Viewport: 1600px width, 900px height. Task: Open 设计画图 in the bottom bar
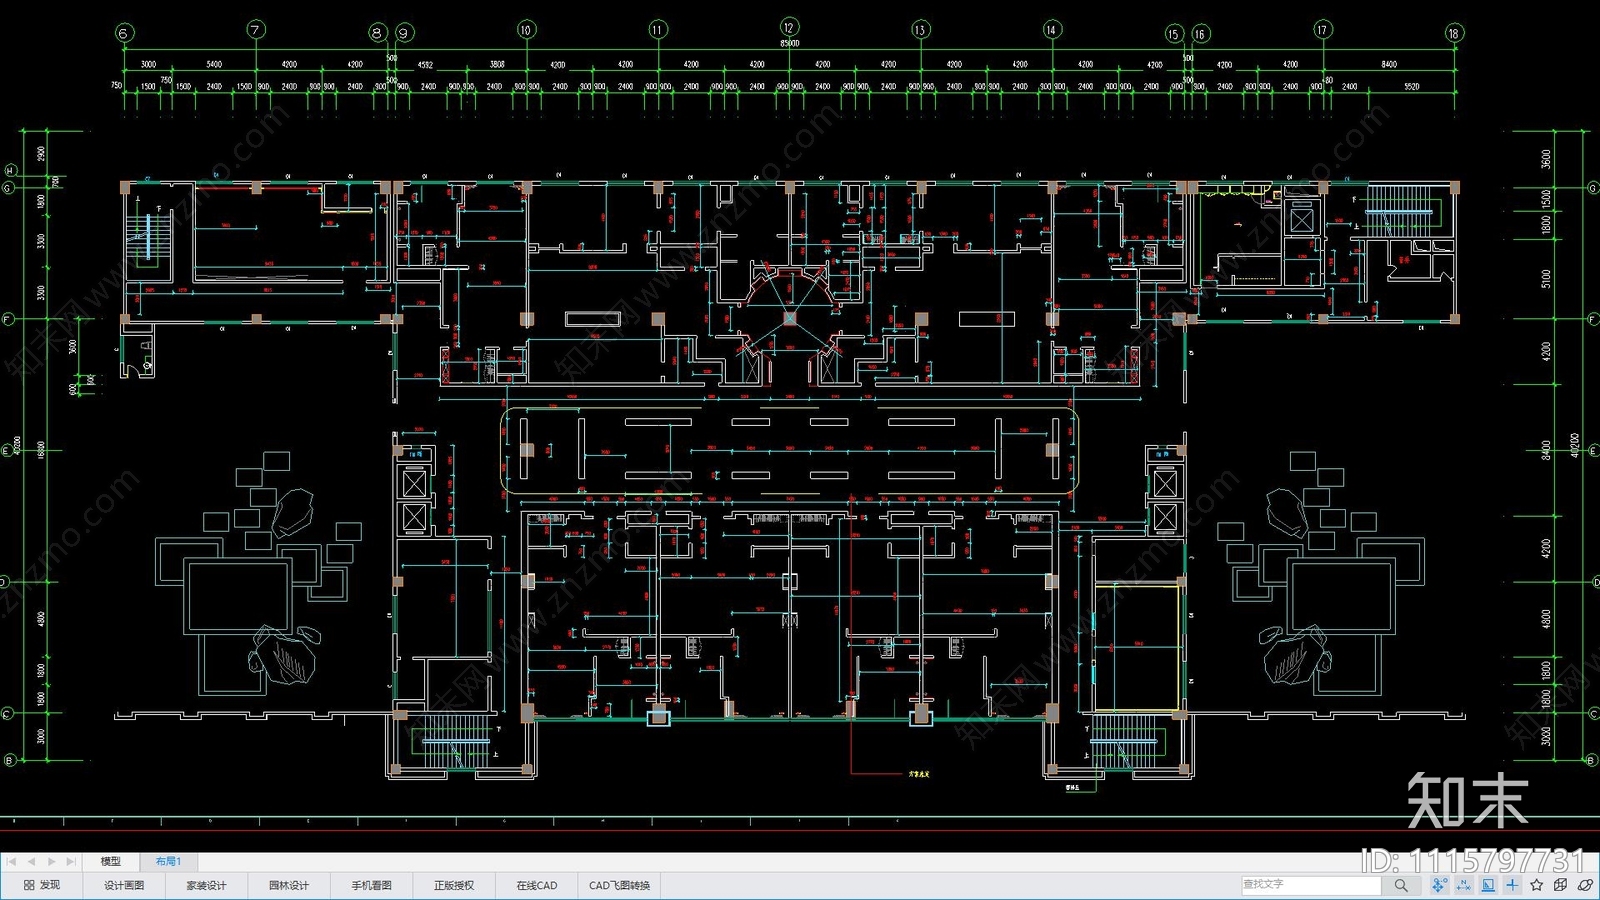tap(124, 885)
